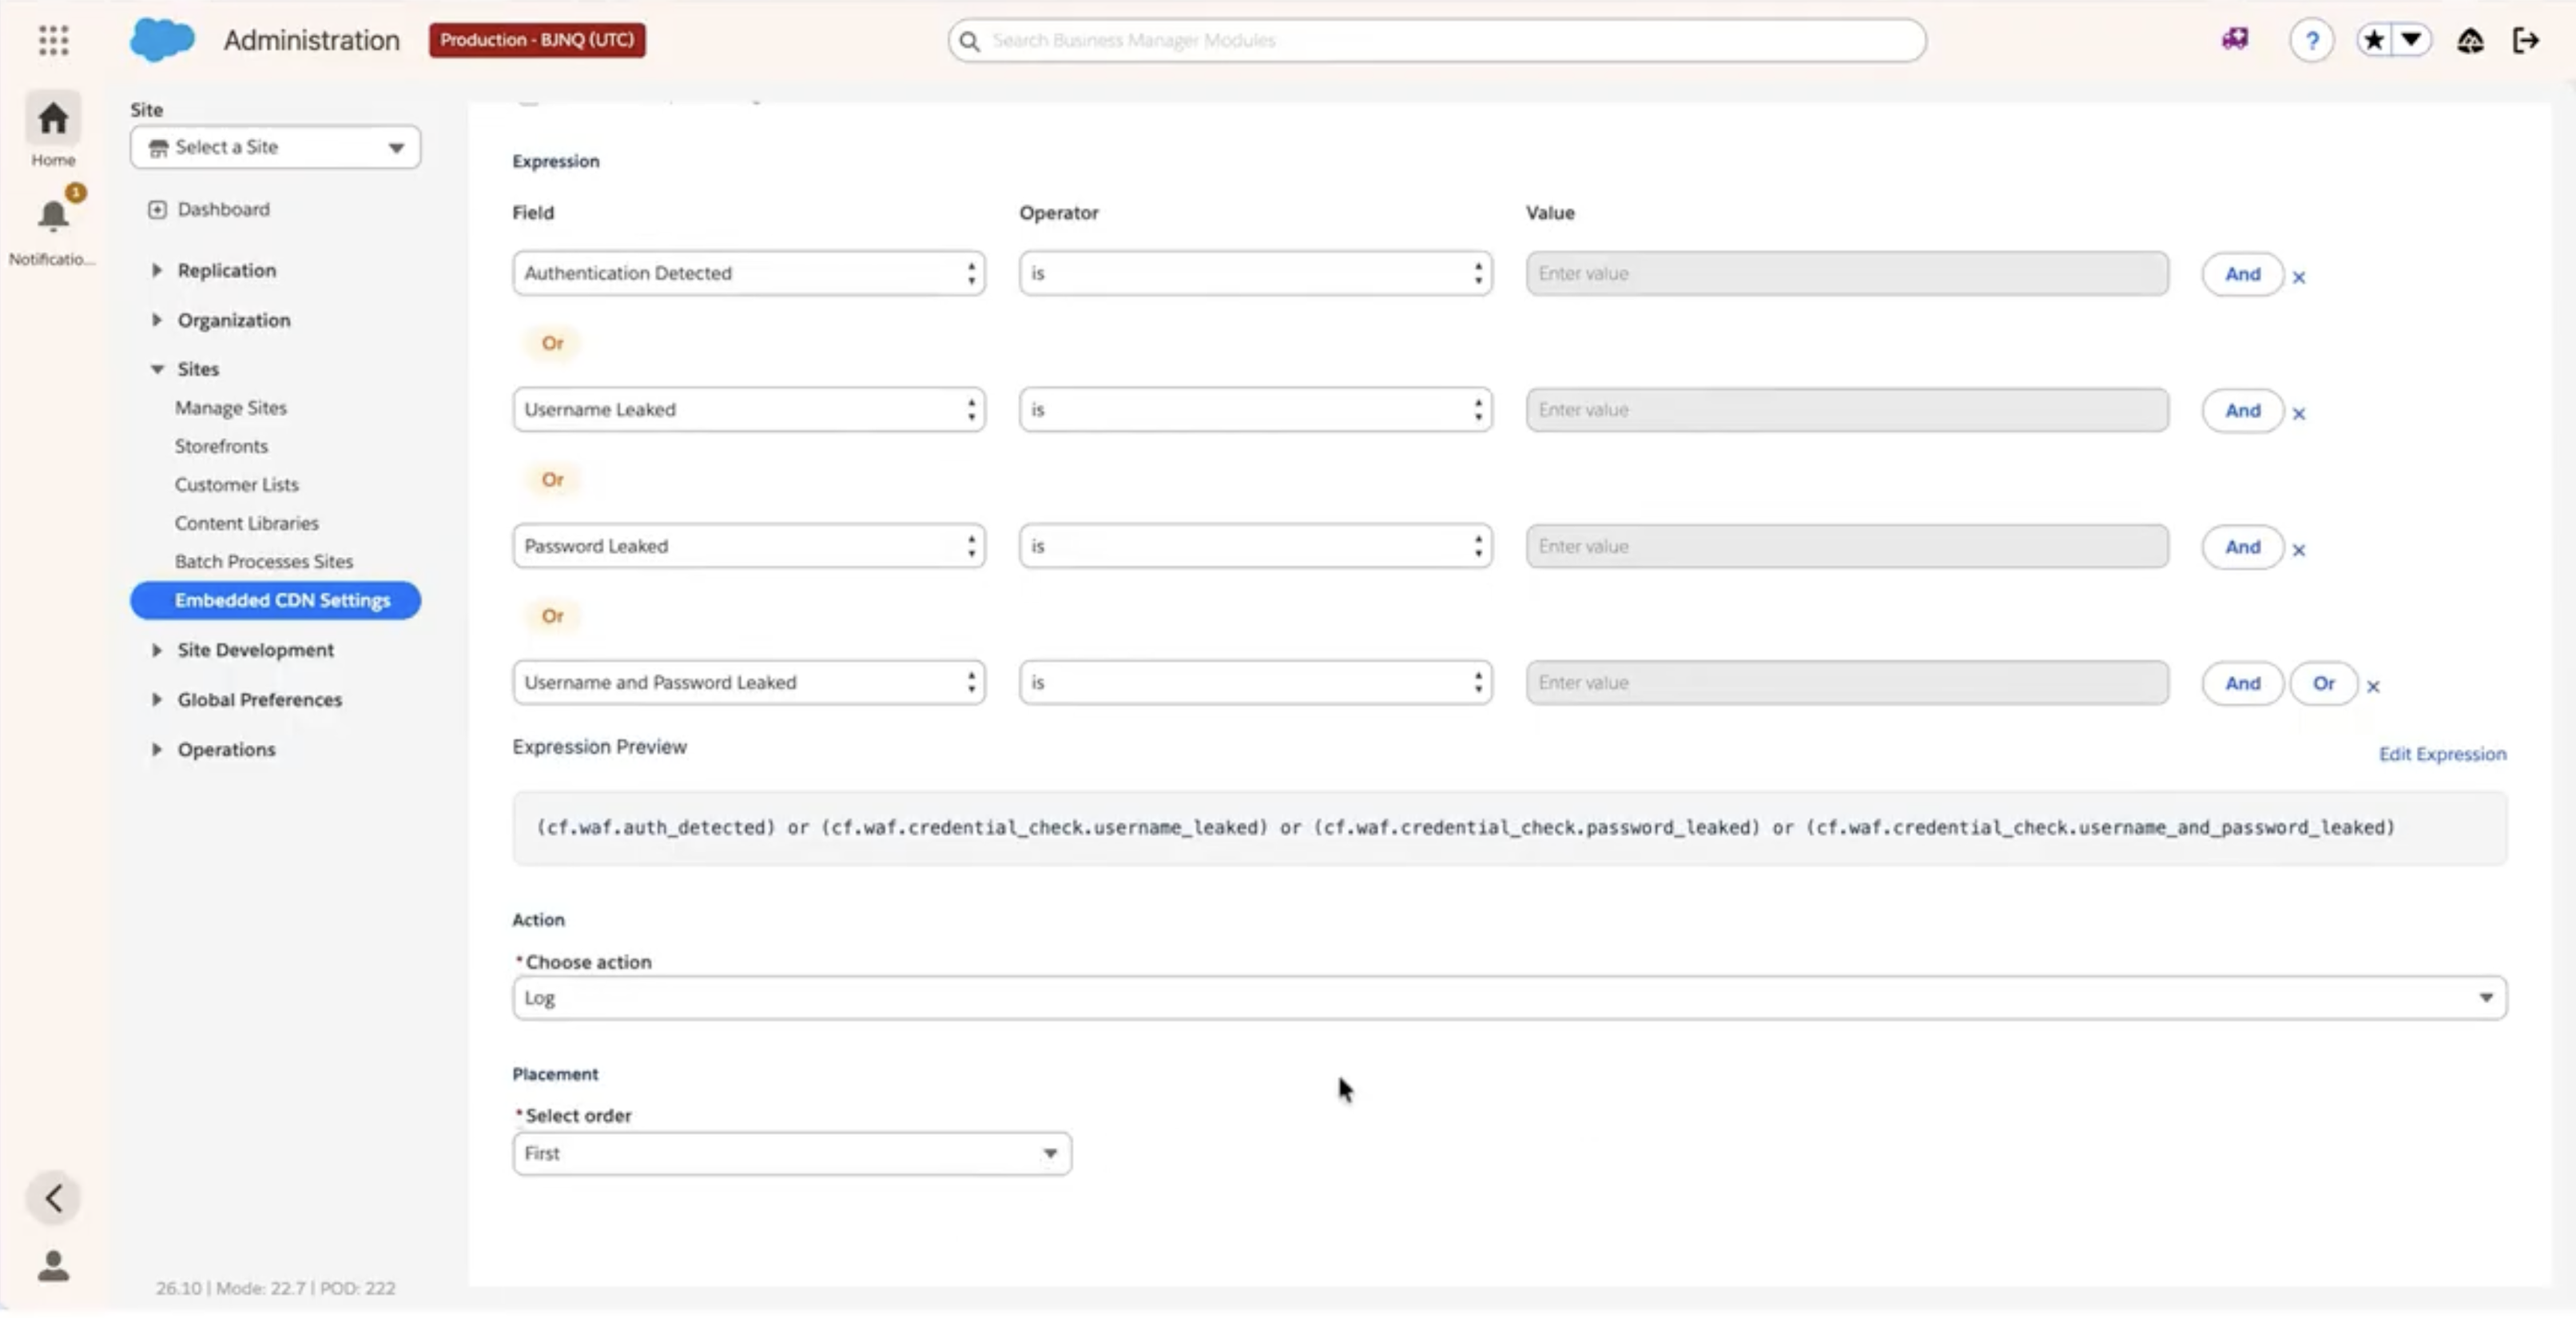2576x1318 pixels.
Task: Click the cloud alert icon in header
Action: 2470,41
